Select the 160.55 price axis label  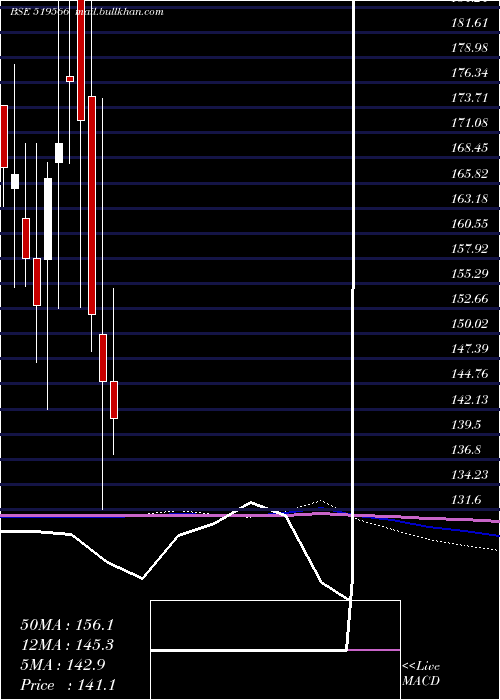[470, 224]
